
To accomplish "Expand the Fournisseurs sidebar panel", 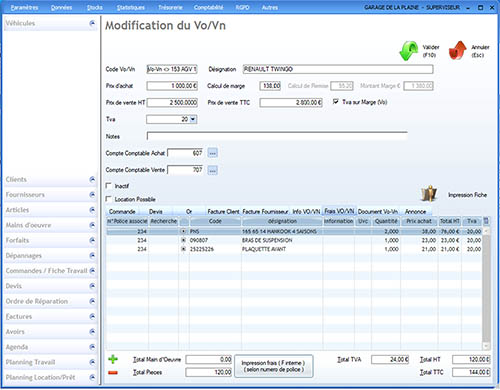I will point(92,195).
